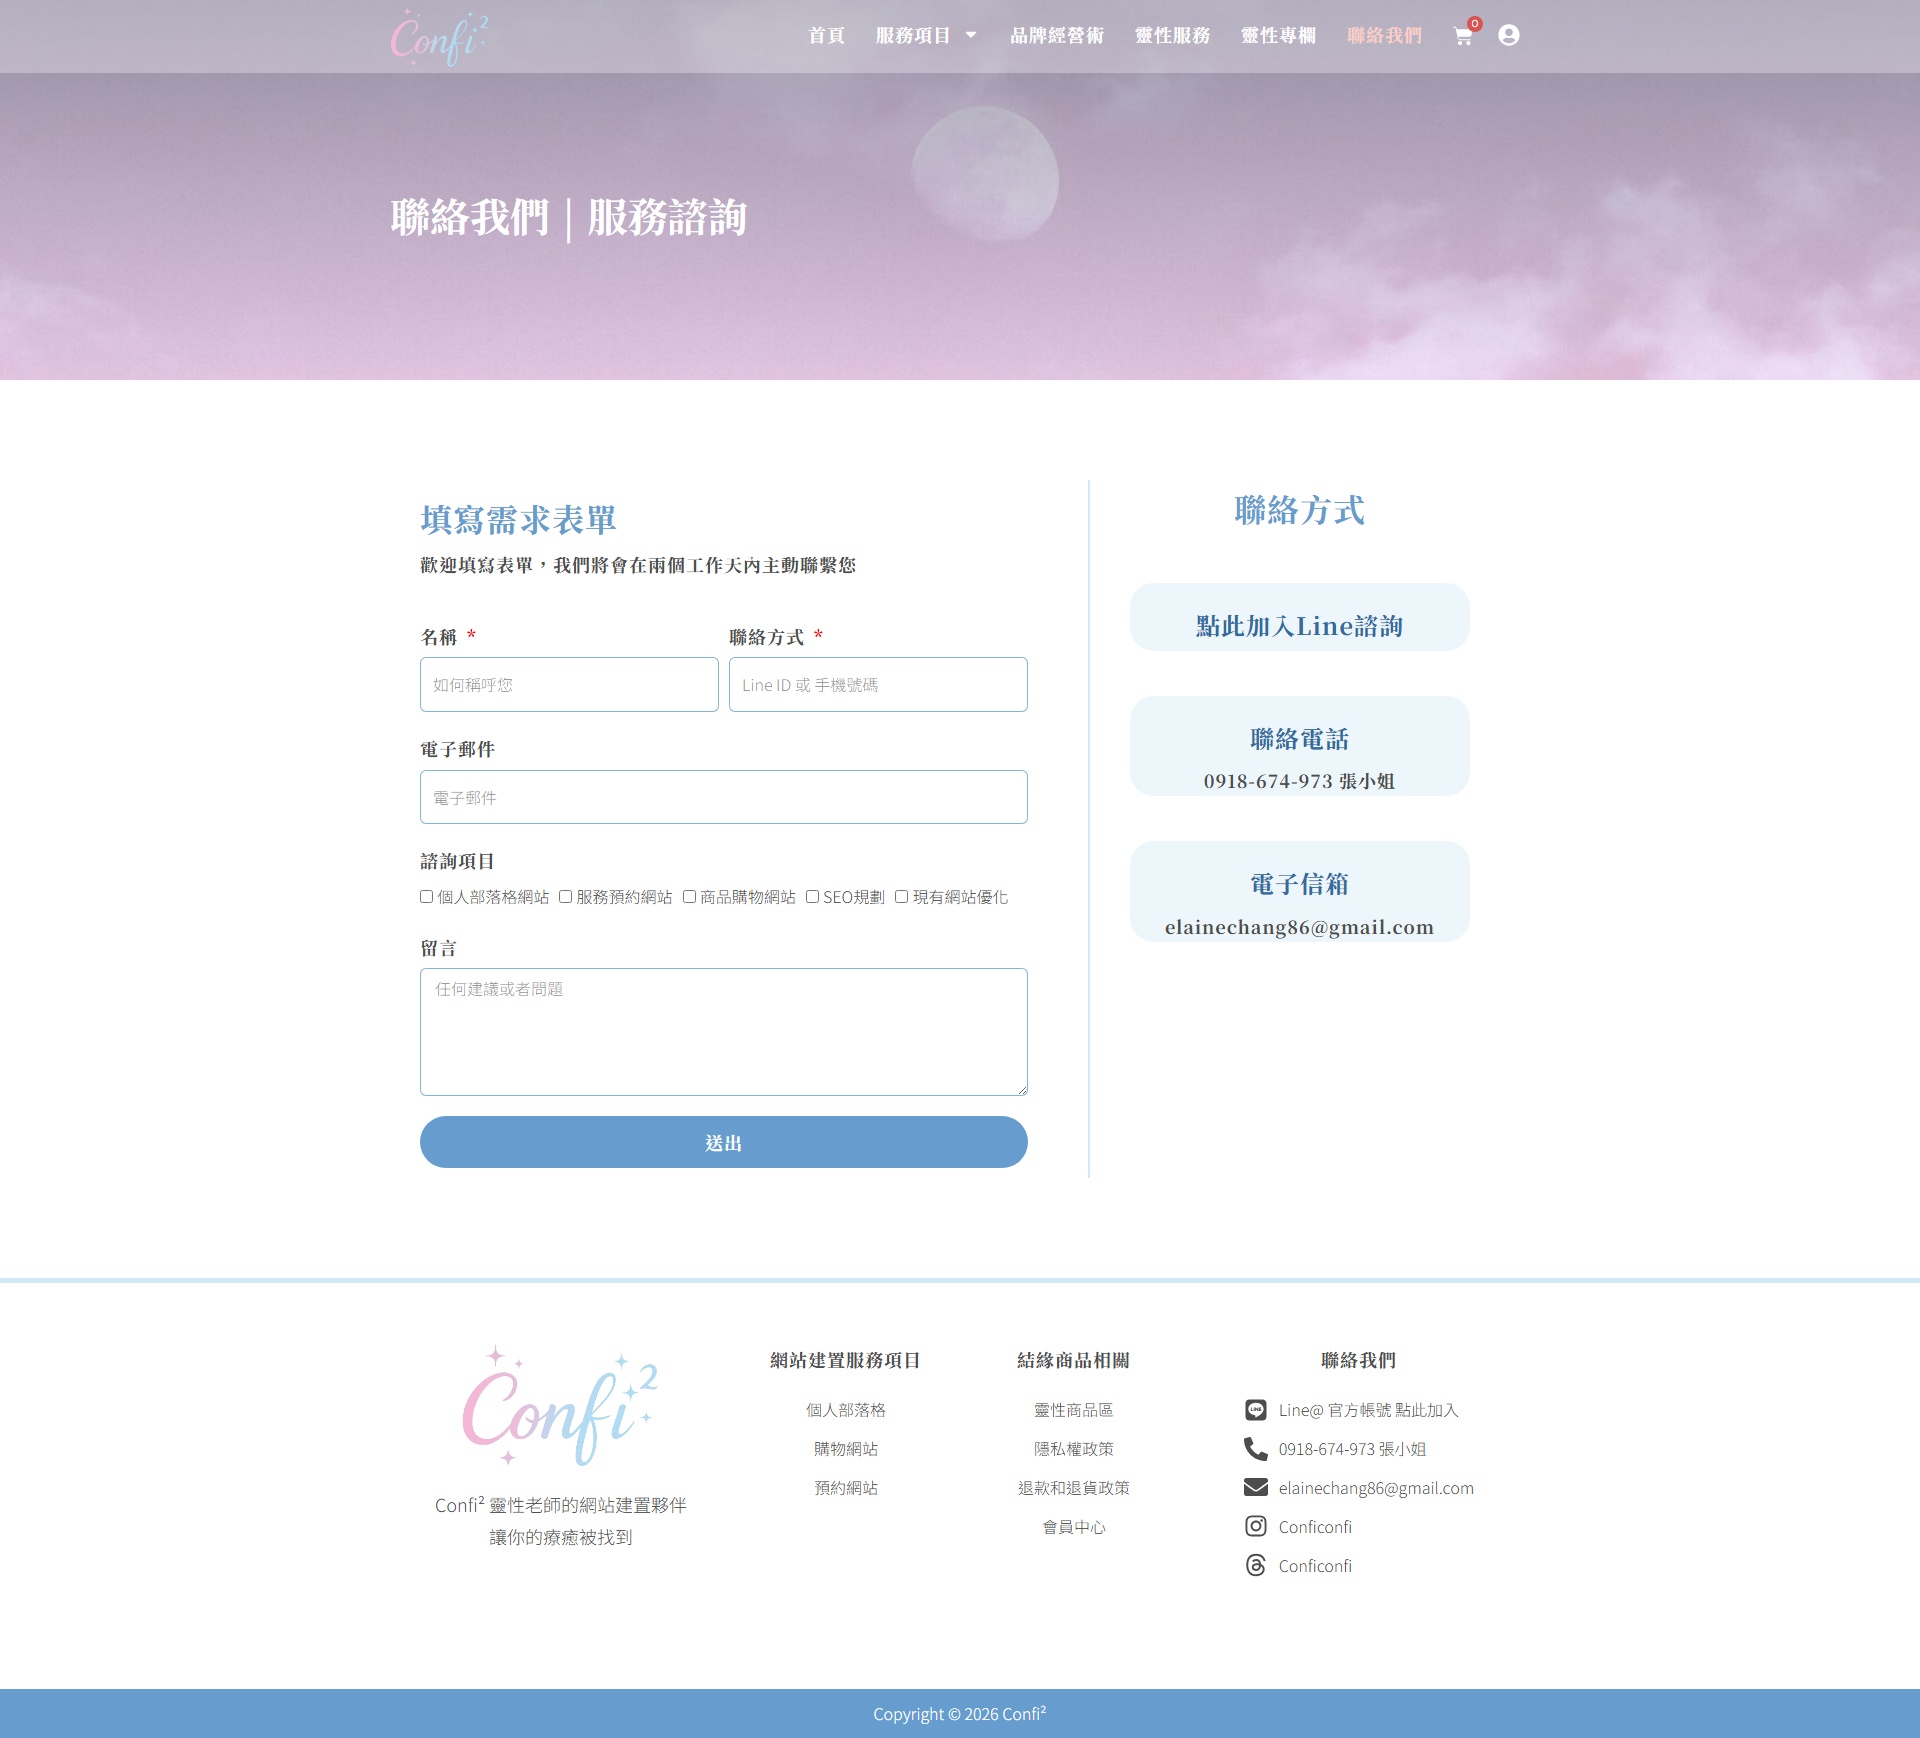Open the 隱私權政策 footer link

click(1073, 1449)
